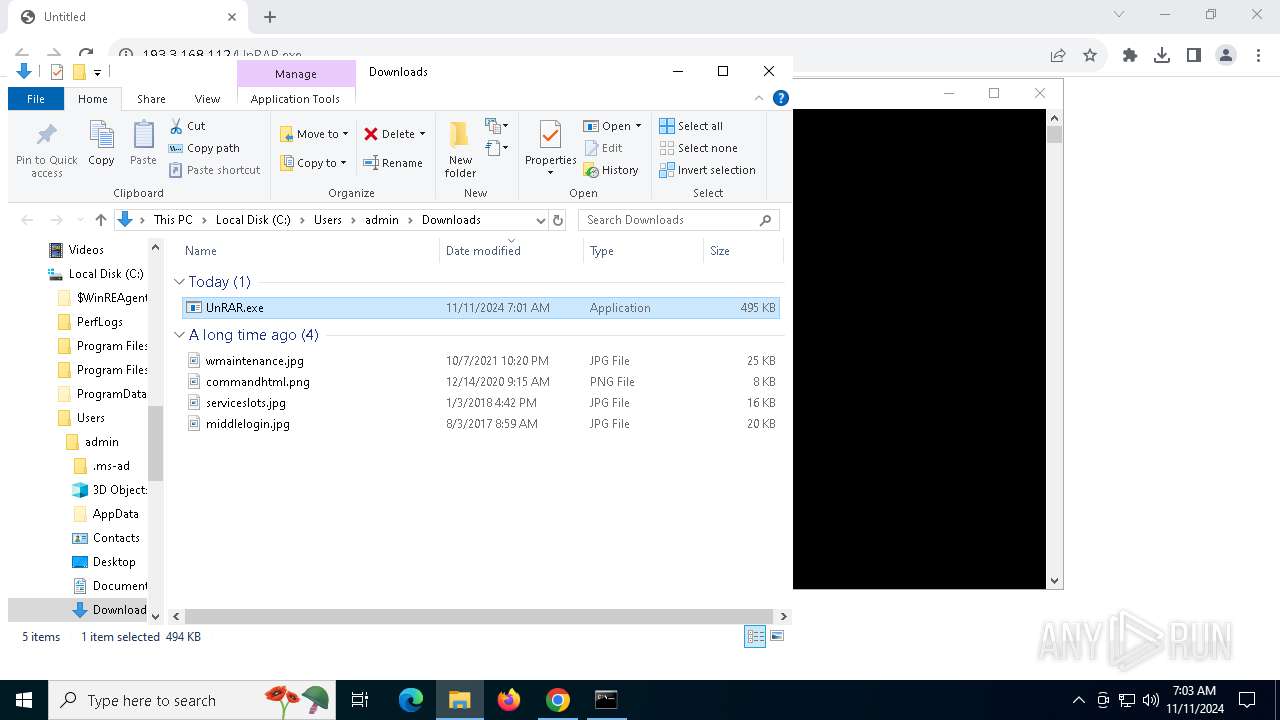1280x720 pixels.
Task: Refresh the Downloads folder view
Action: pyautogui.click(x=558, y=220)
